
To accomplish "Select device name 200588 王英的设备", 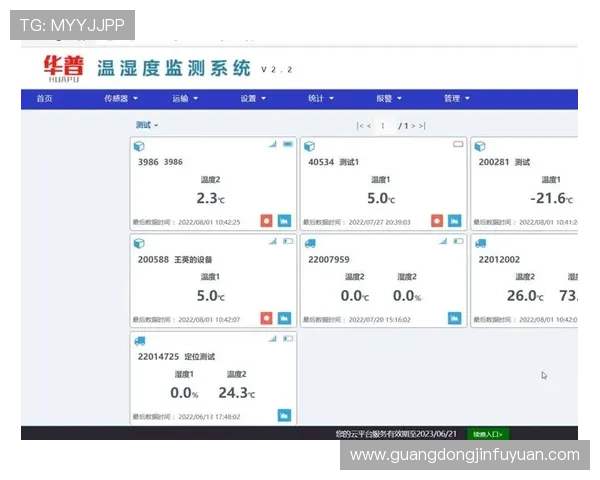I will click(x=175, y=260).
